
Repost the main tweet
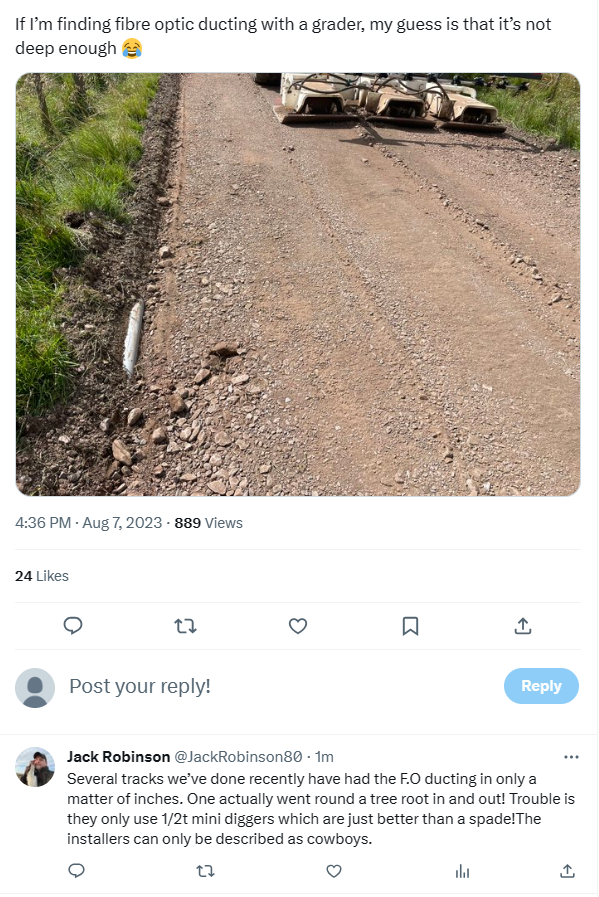click(x=185, y=624)
